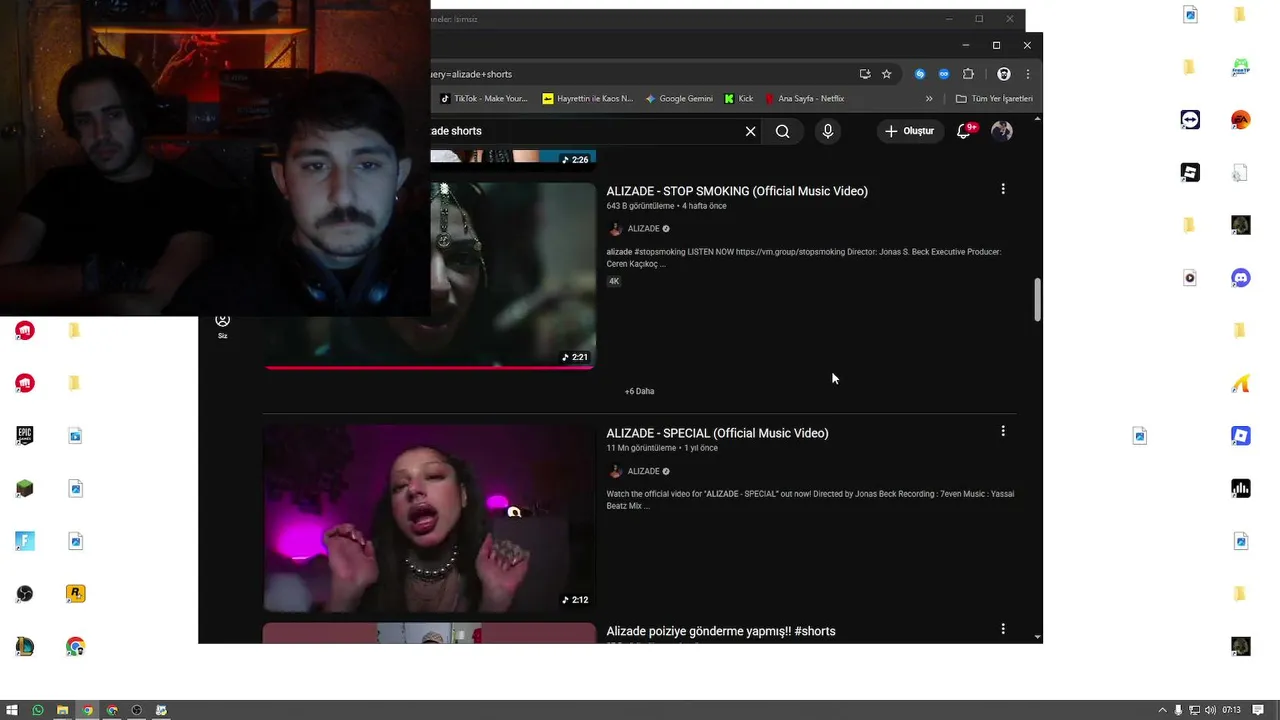
Task: Click the Oluştur create button
Action: (x=909, y=131)
